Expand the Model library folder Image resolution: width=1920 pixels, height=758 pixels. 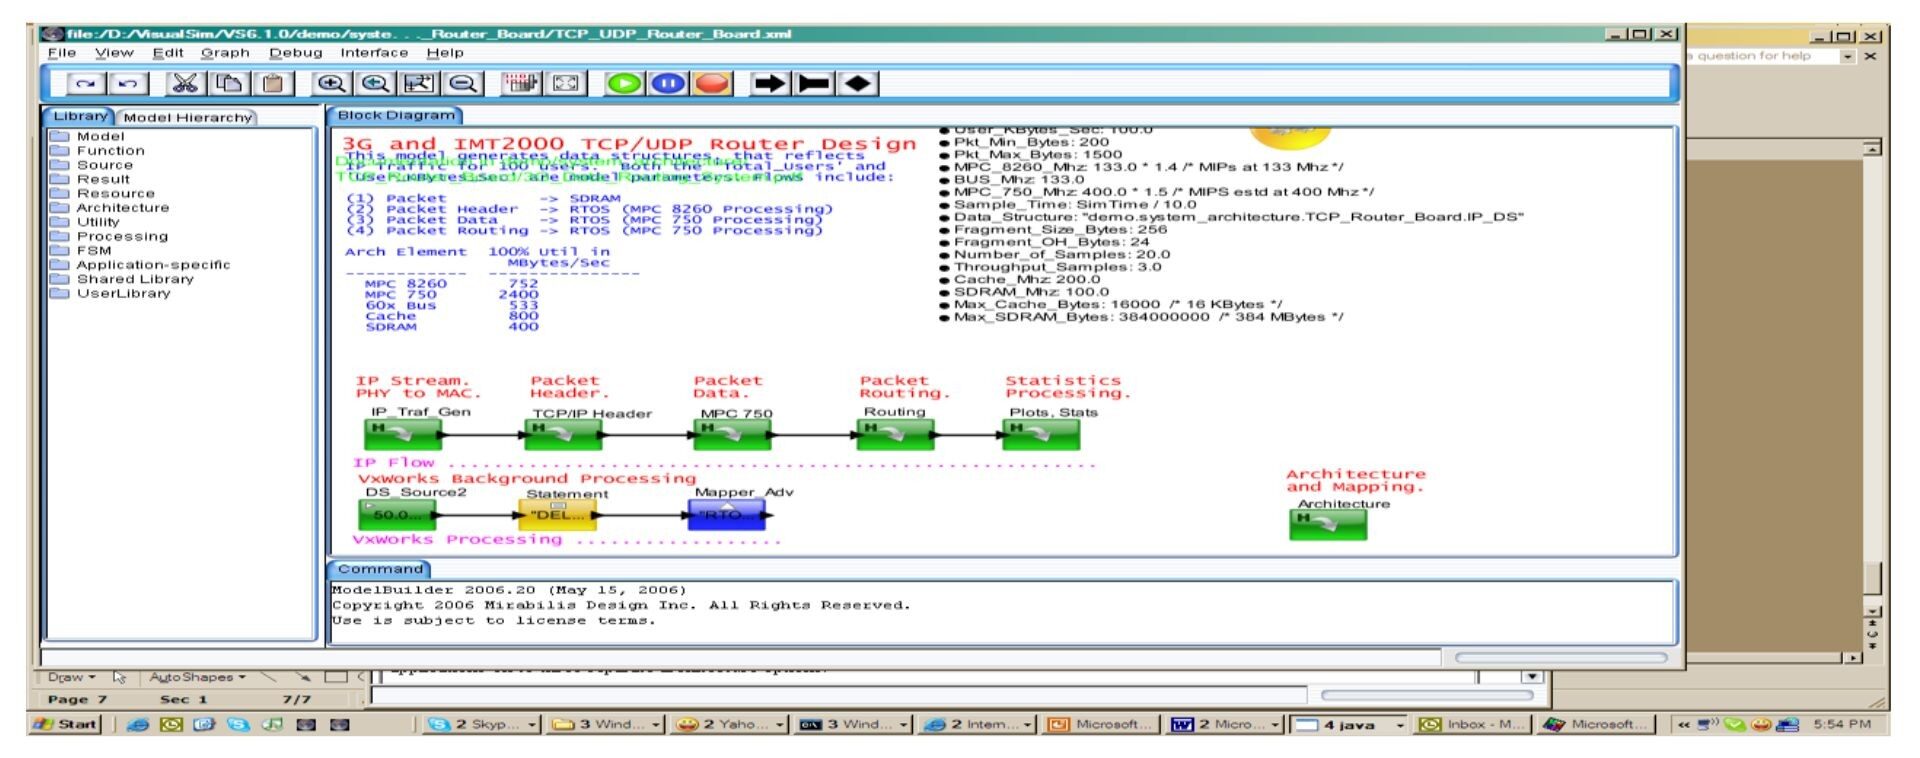point(87,137)
